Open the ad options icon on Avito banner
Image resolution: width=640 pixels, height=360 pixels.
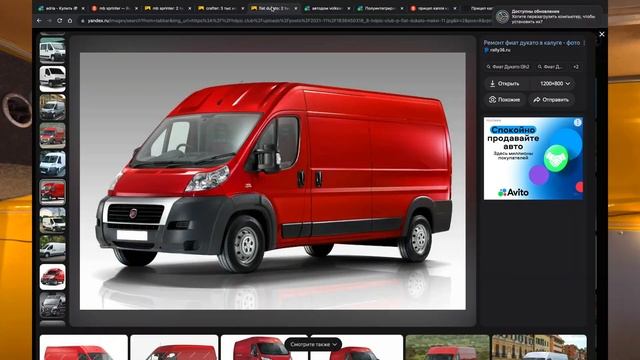click(578, 122)
